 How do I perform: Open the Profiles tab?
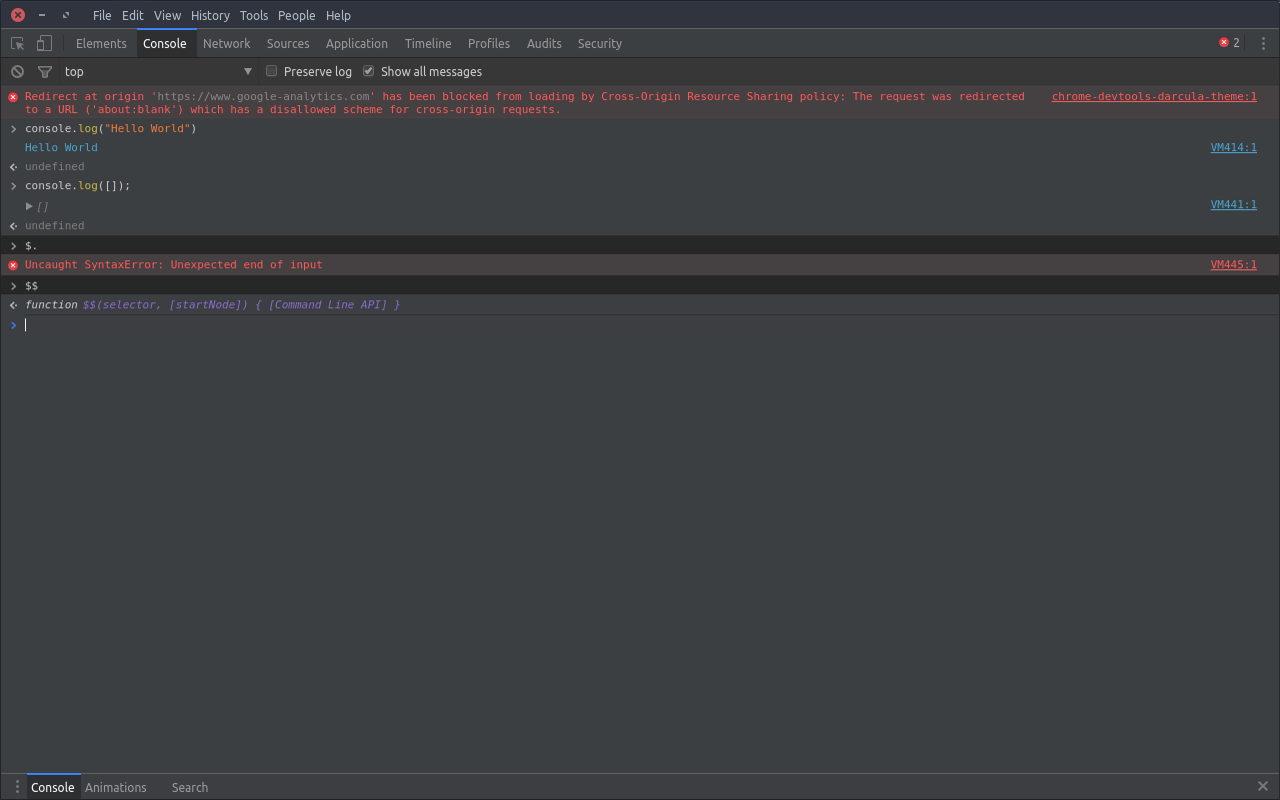tap(489, 43)
